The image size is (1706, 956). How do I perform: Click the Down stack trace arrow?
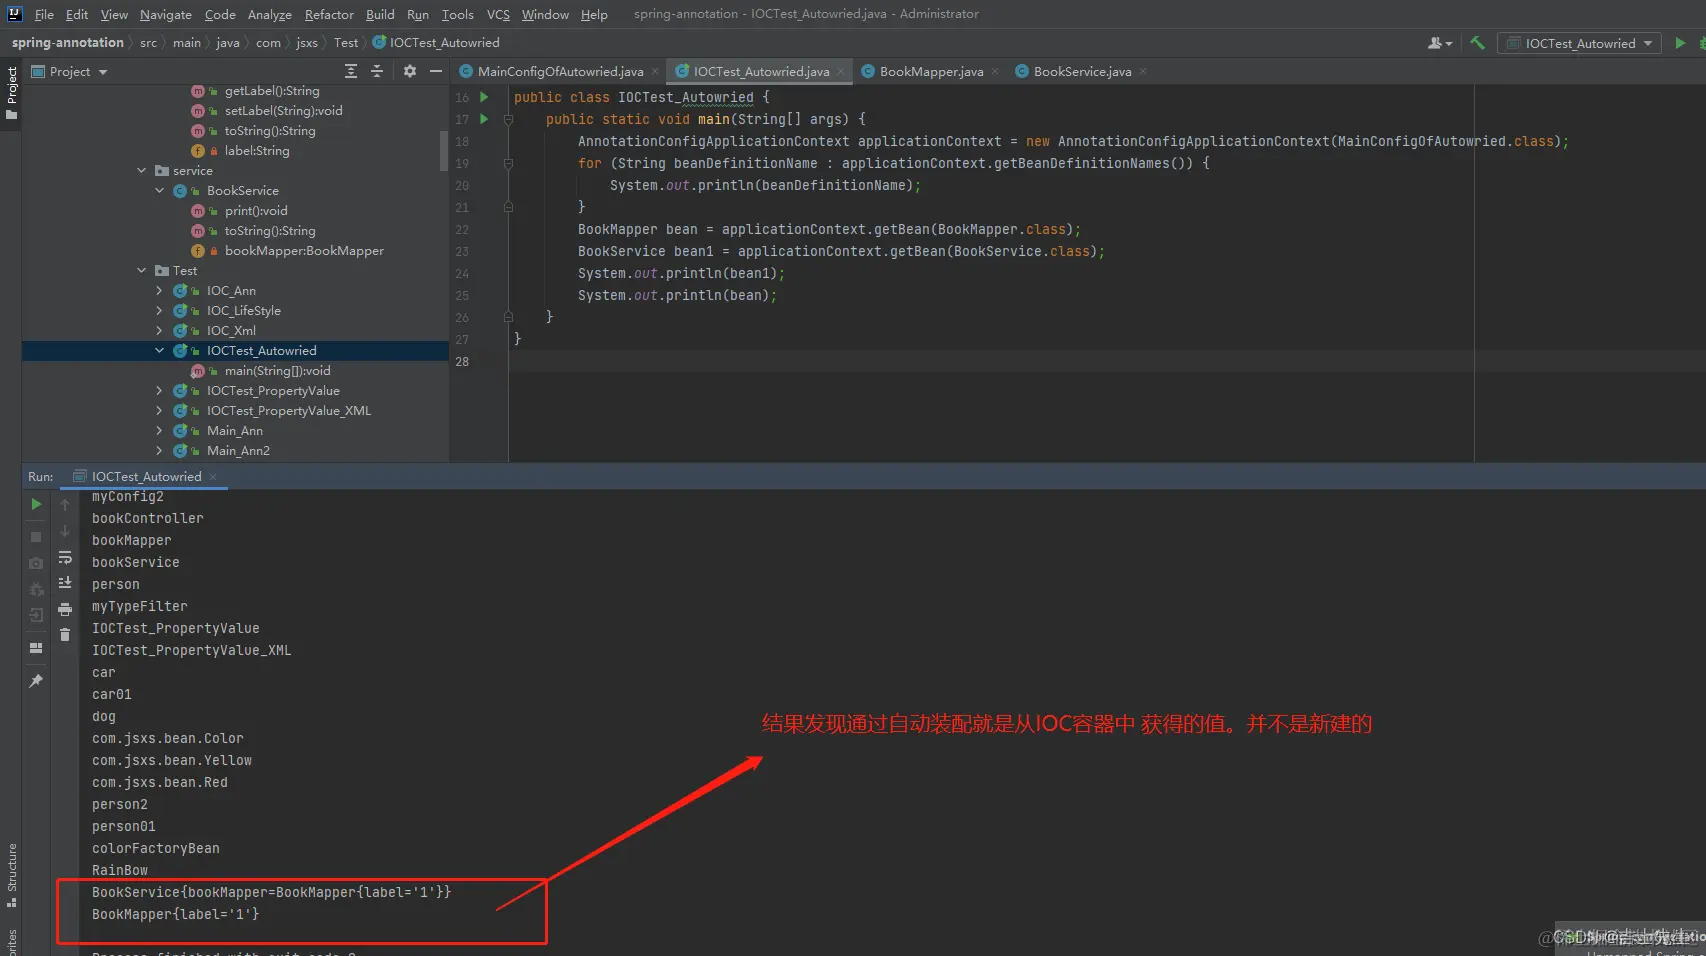(65, 531)
